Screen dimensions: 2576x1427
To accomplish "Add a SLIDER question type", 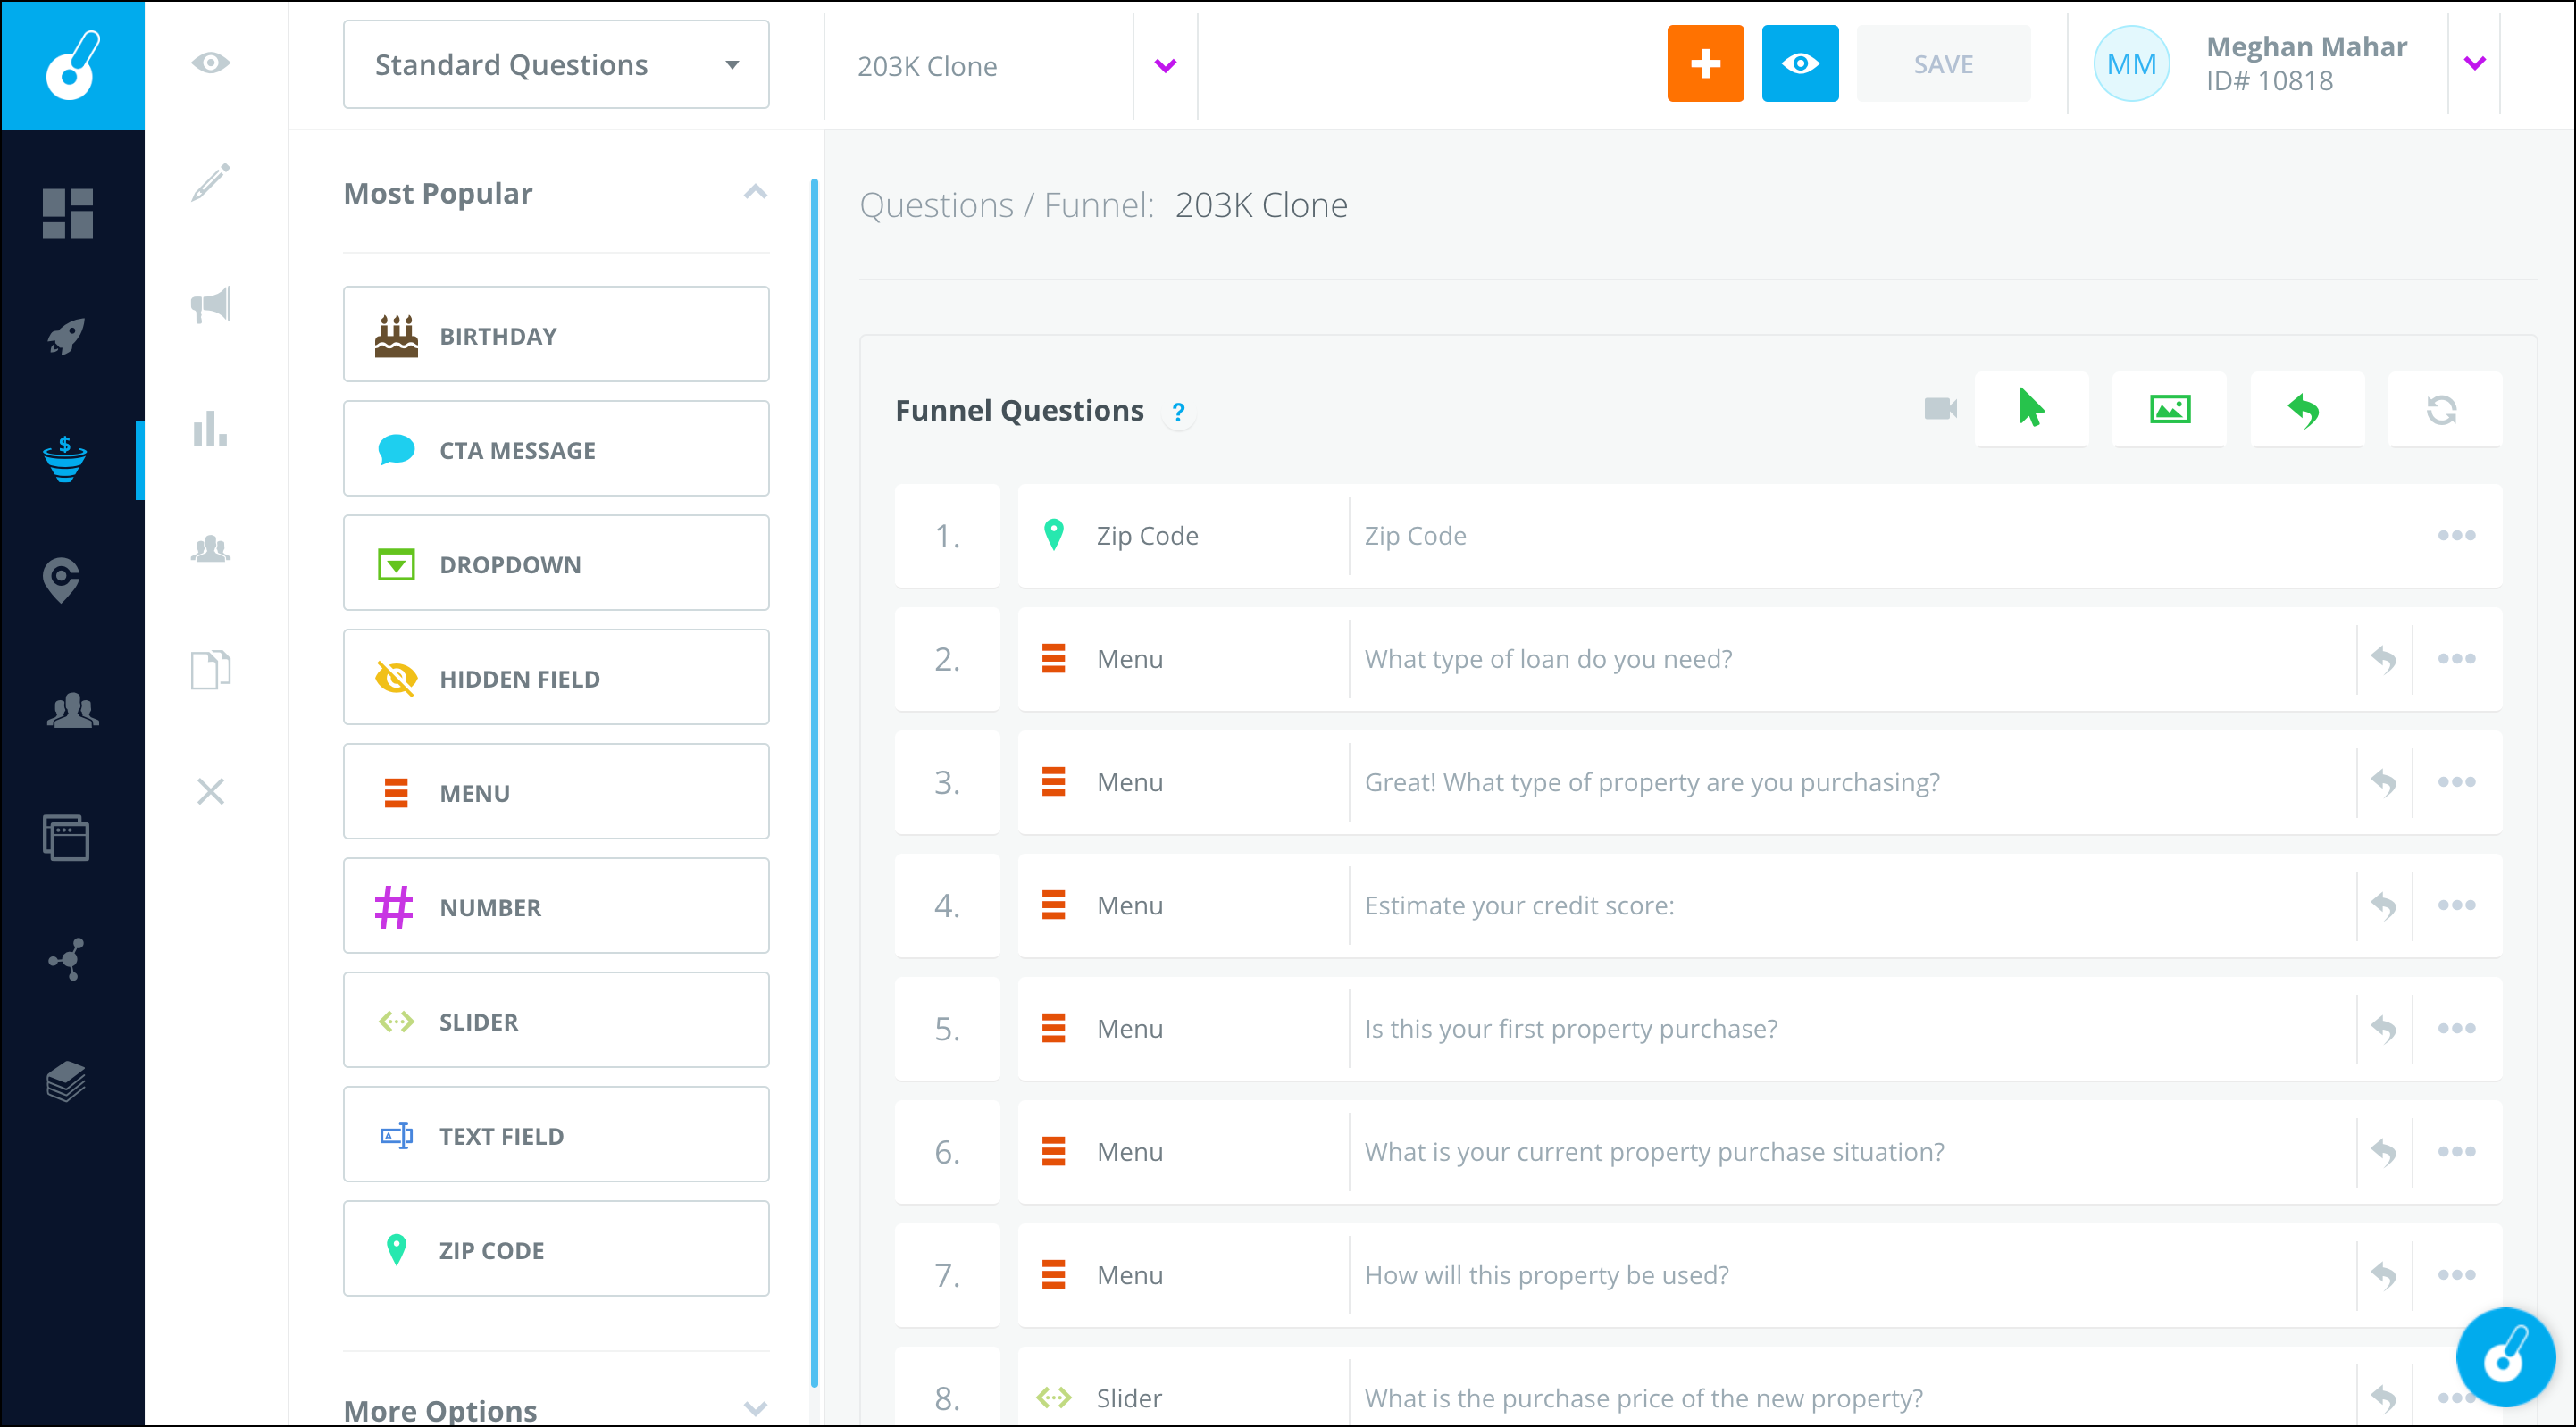I will [556, 1020].
